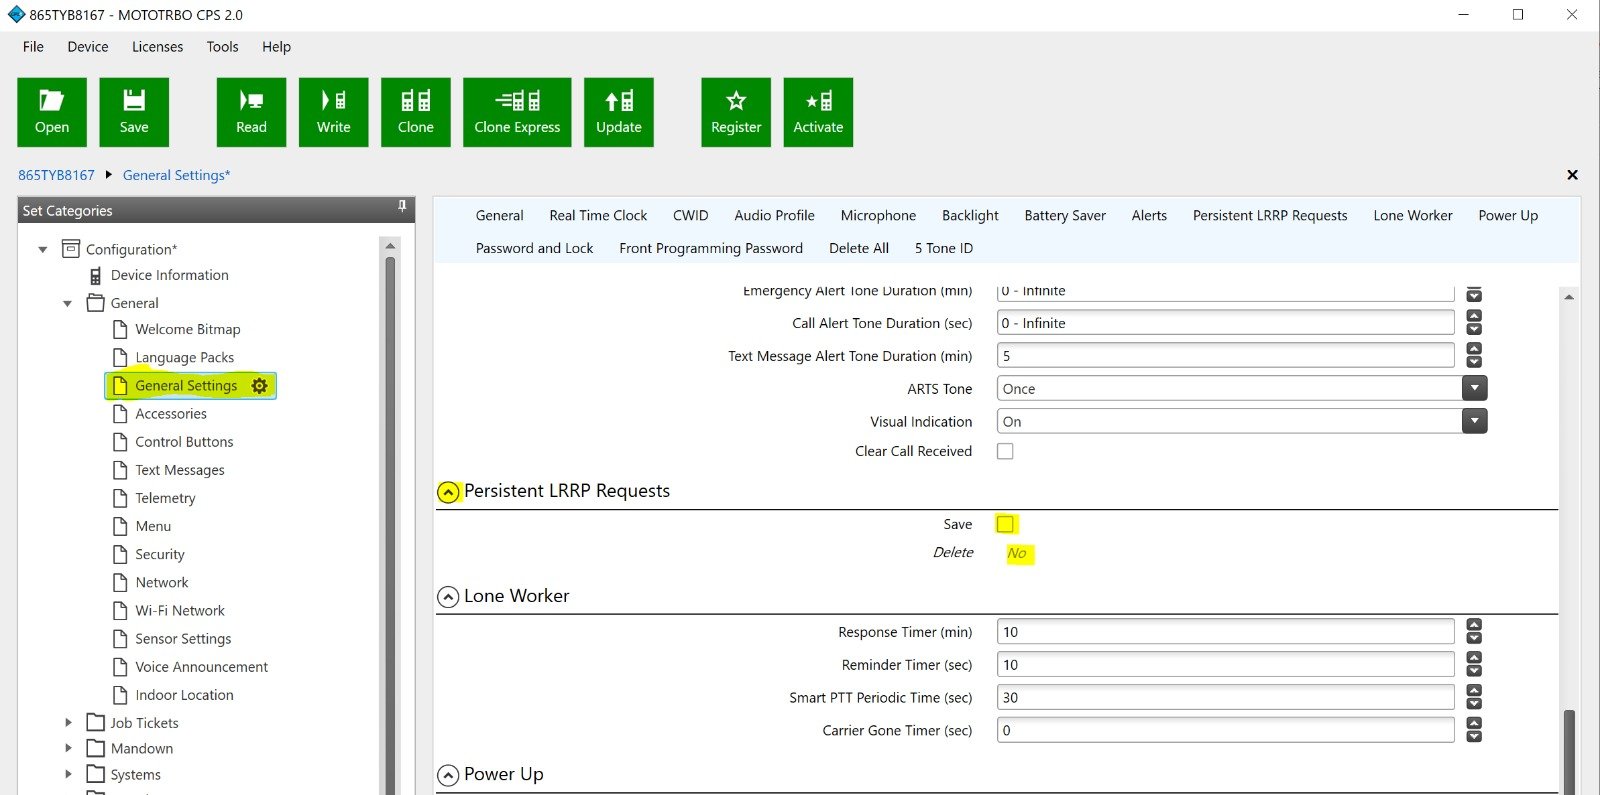
Task: Click the Open toolbar button
Action: click(x=52, y=112)
